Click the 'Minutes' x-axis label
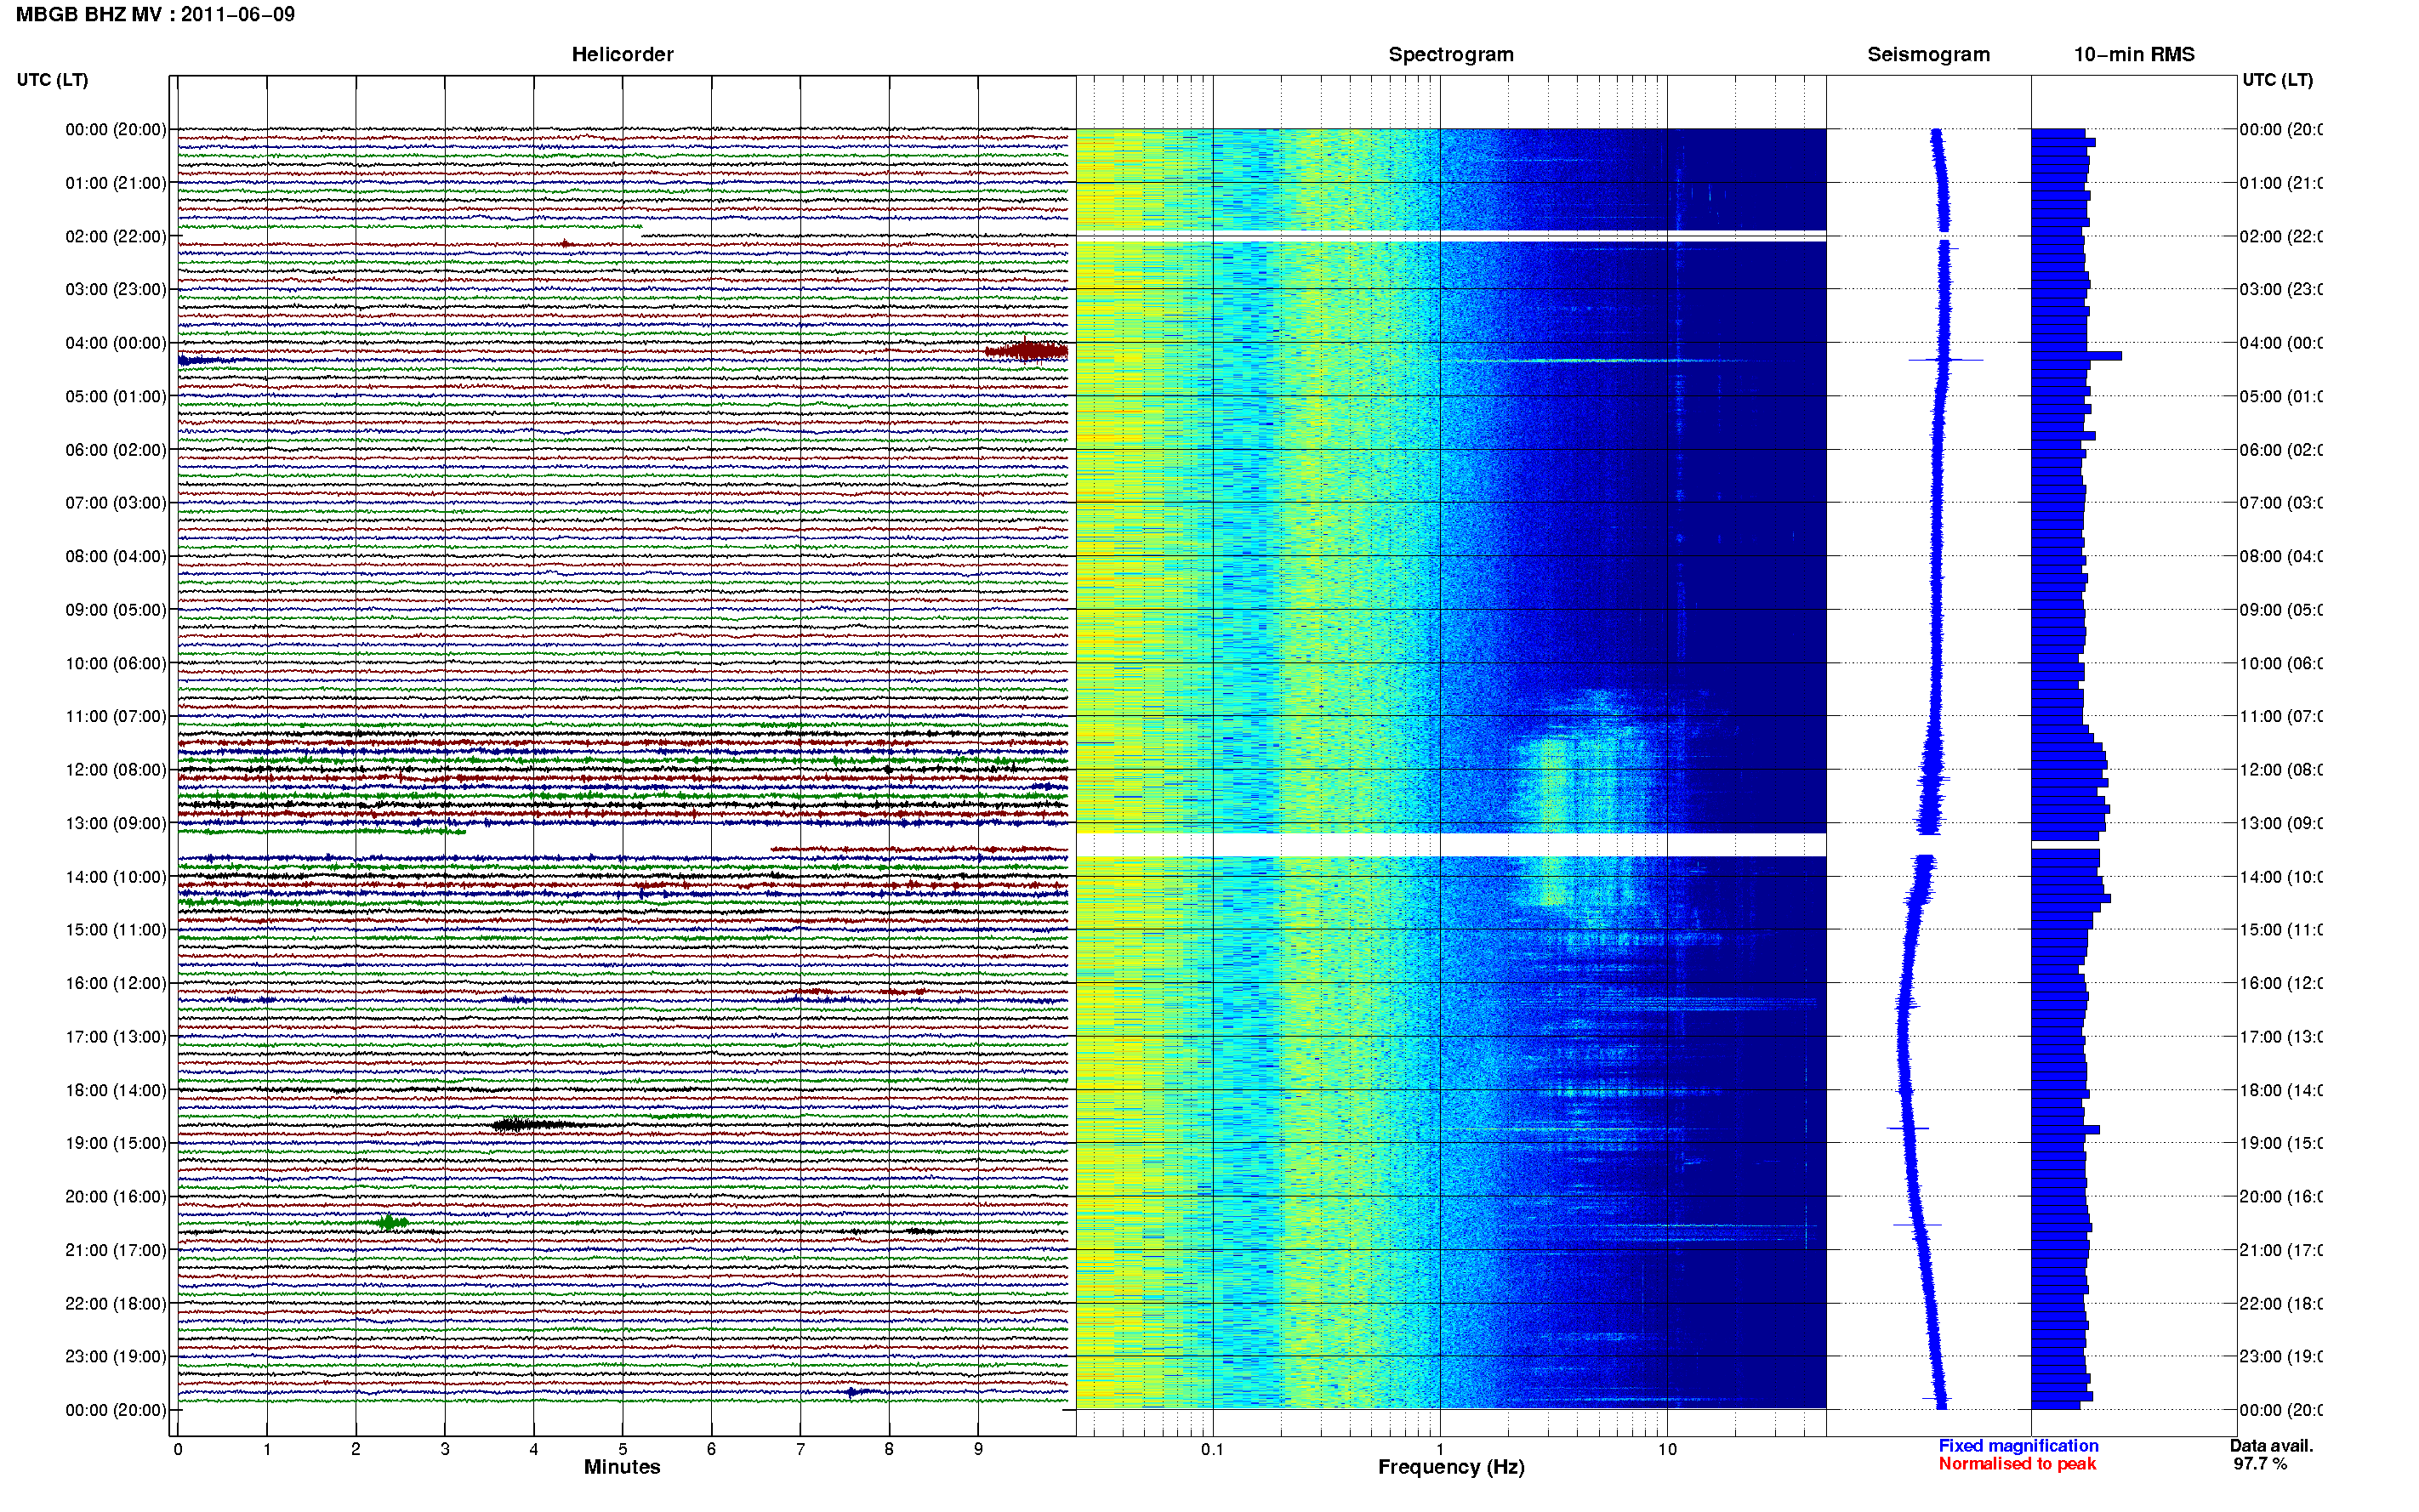The height and width of the screenshot is (1512, 2419). coord(622,1467)
